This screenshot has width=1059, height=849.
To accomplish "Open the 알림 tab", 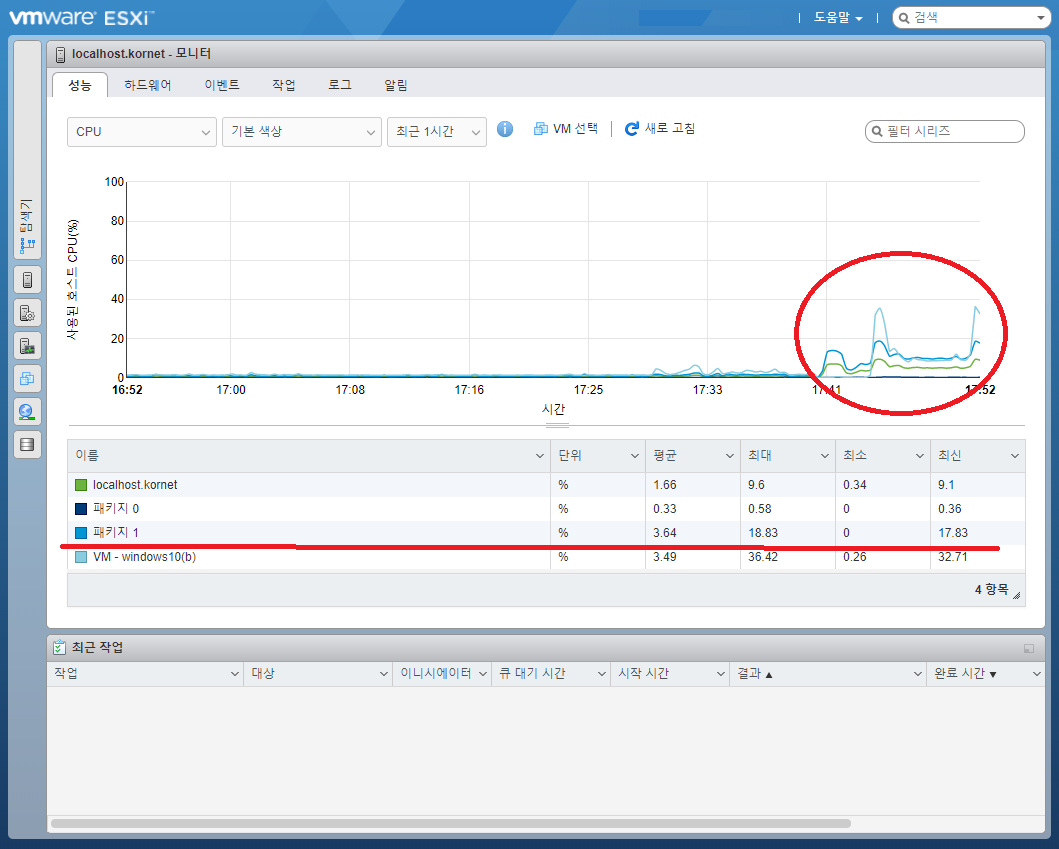I will (x=396, y=85).
